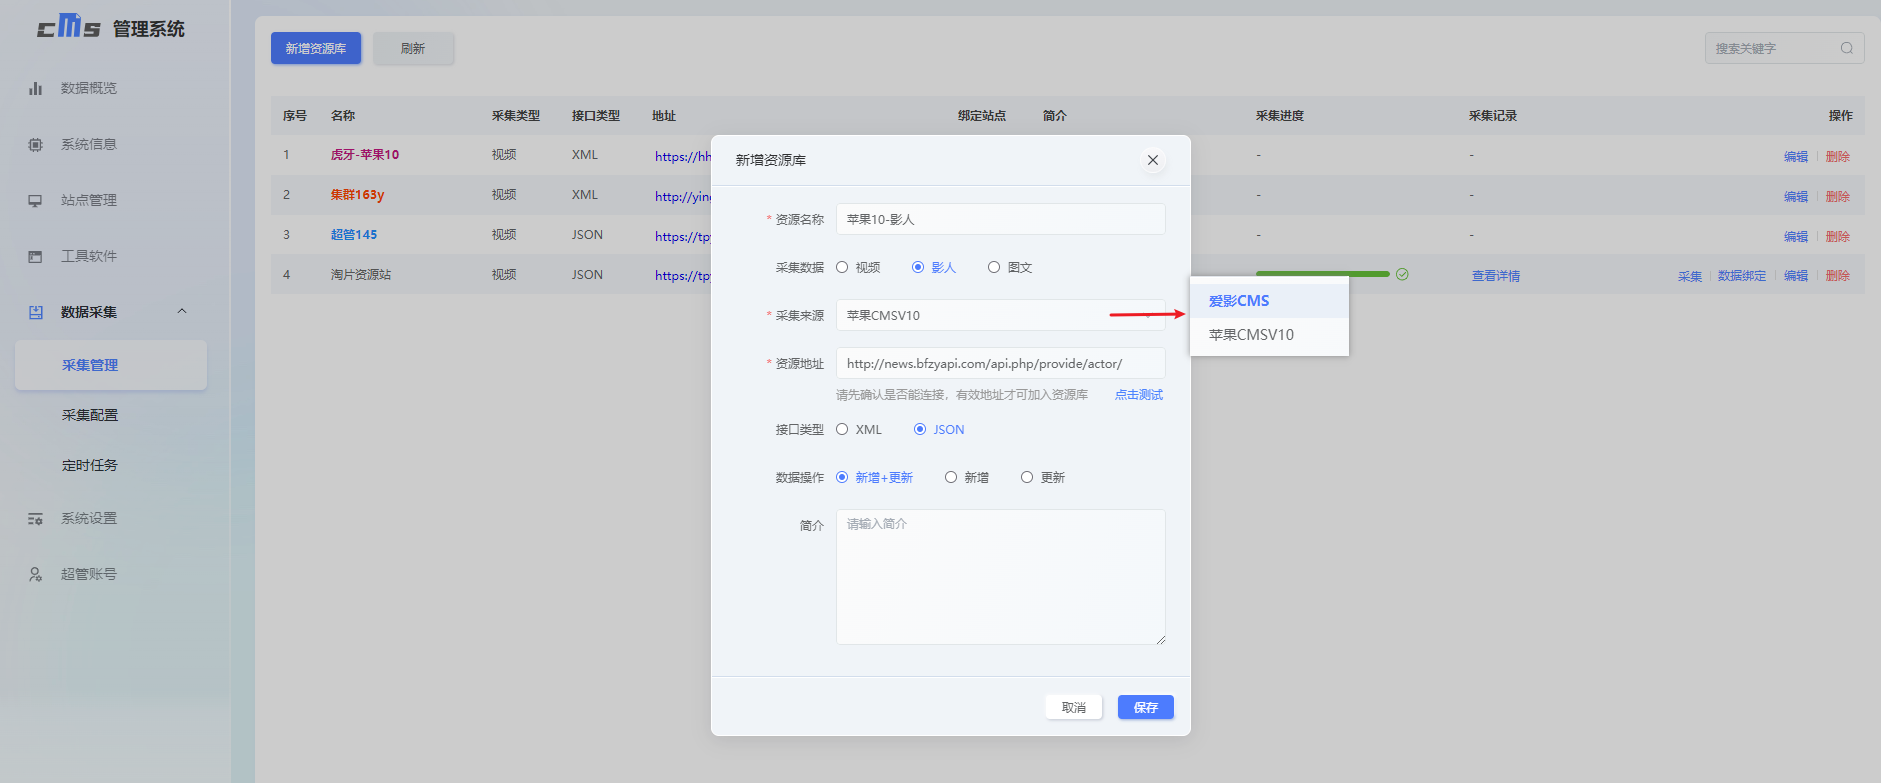Click 编辑 for 集群163y row
Image resolution: width=1881 pixels, height=783 pixels.
point(1796,197)
